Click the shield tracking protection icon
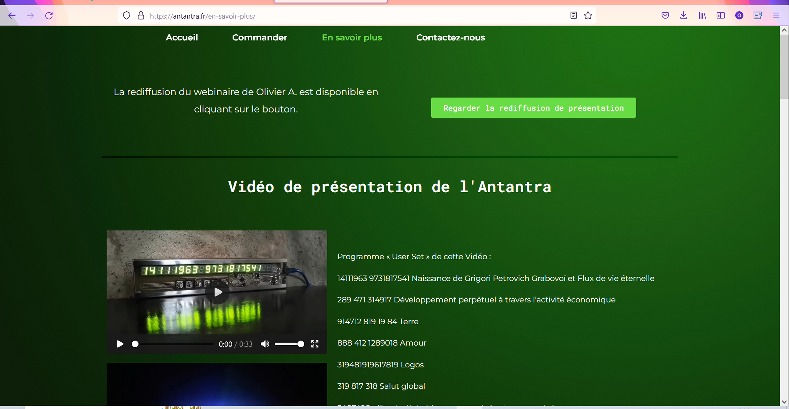This screenshot has width=789, height=409. (126, 16)
